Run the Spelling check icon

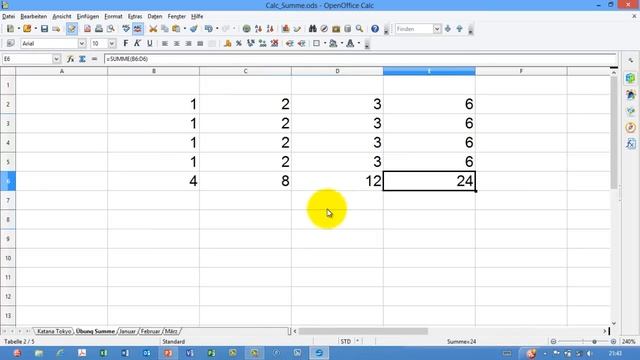point(126,29)
